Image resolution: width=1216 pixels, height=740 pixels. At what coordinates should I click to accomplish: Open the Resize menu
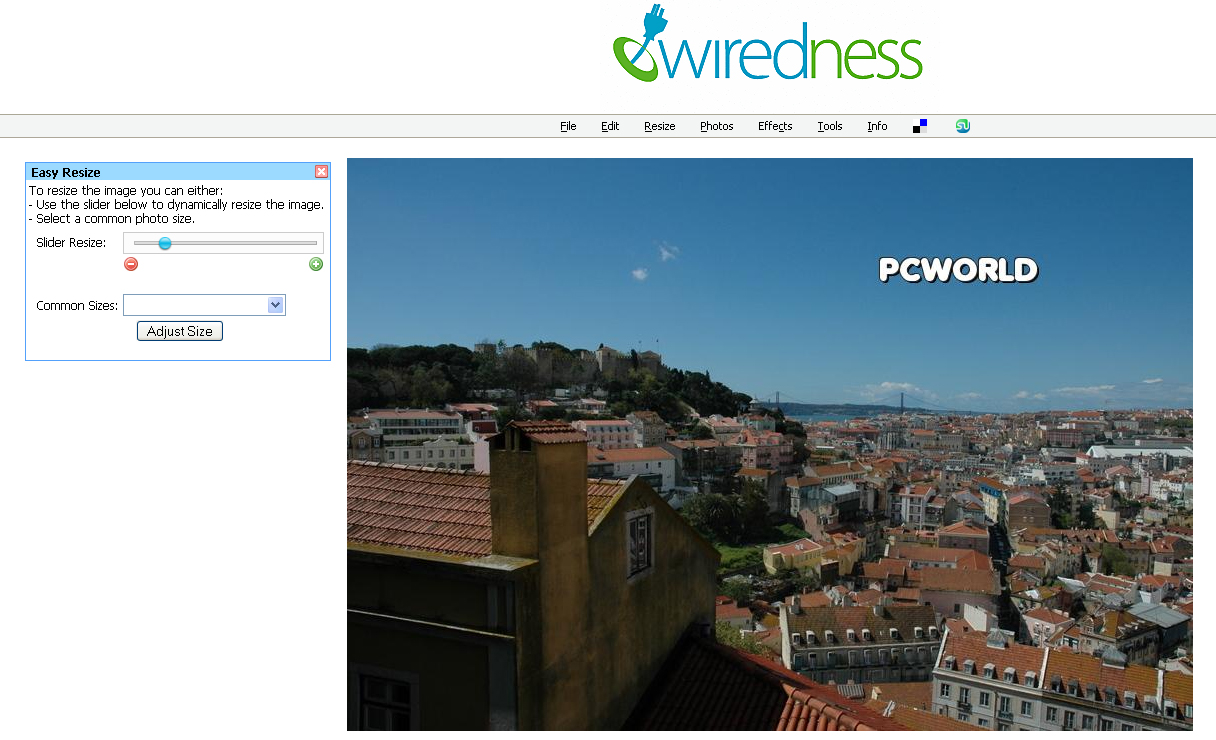pyautogui.click(x=660, y=126)
